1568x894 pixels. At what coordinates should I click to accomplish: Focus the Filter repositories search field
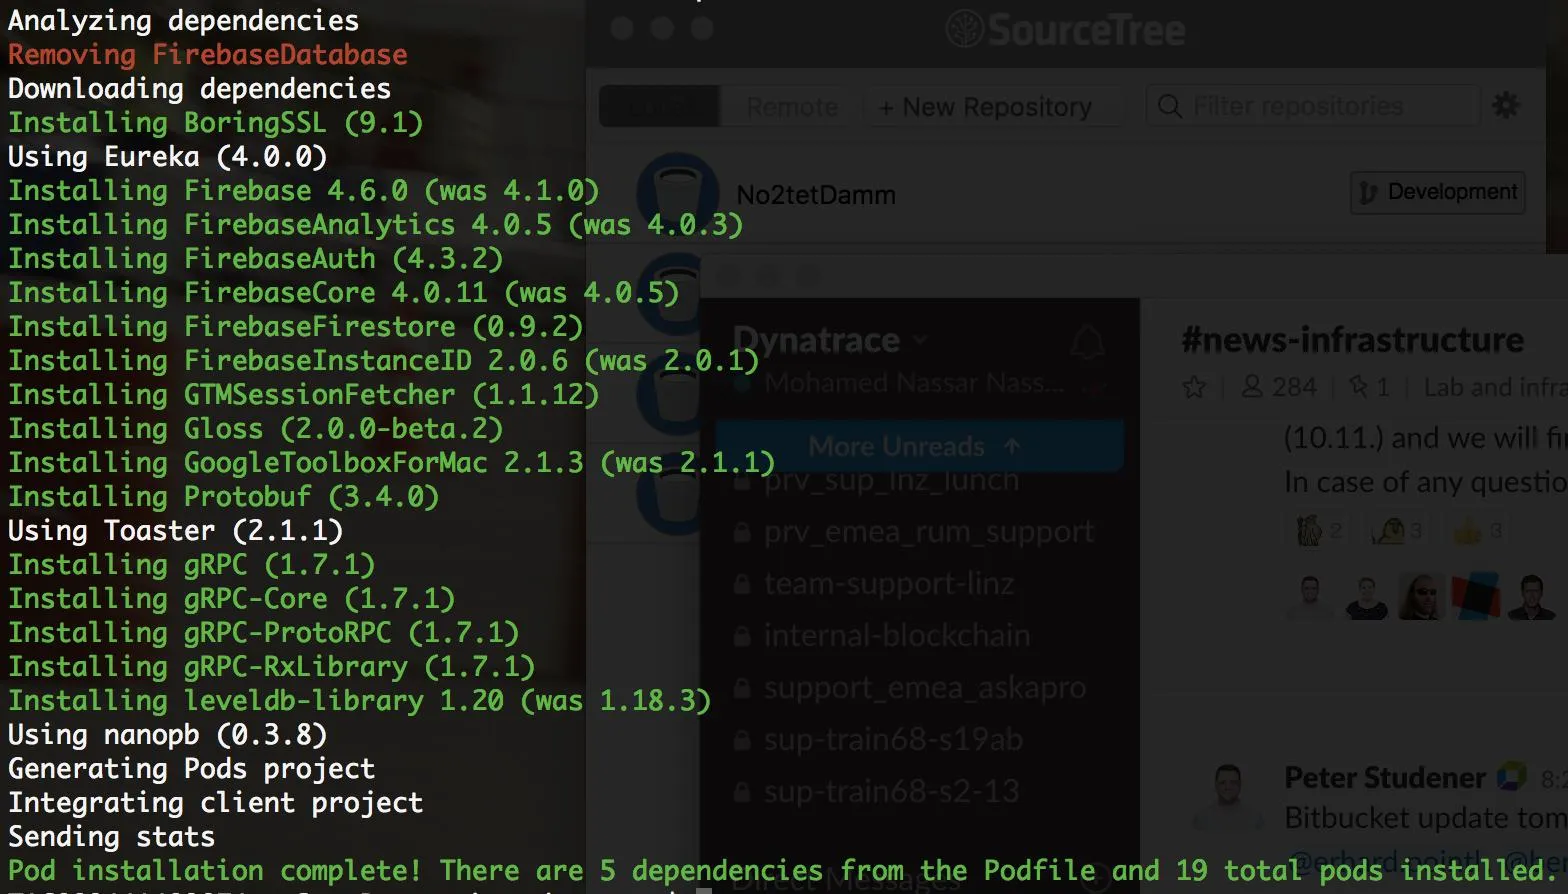(x=1312, y=106)
